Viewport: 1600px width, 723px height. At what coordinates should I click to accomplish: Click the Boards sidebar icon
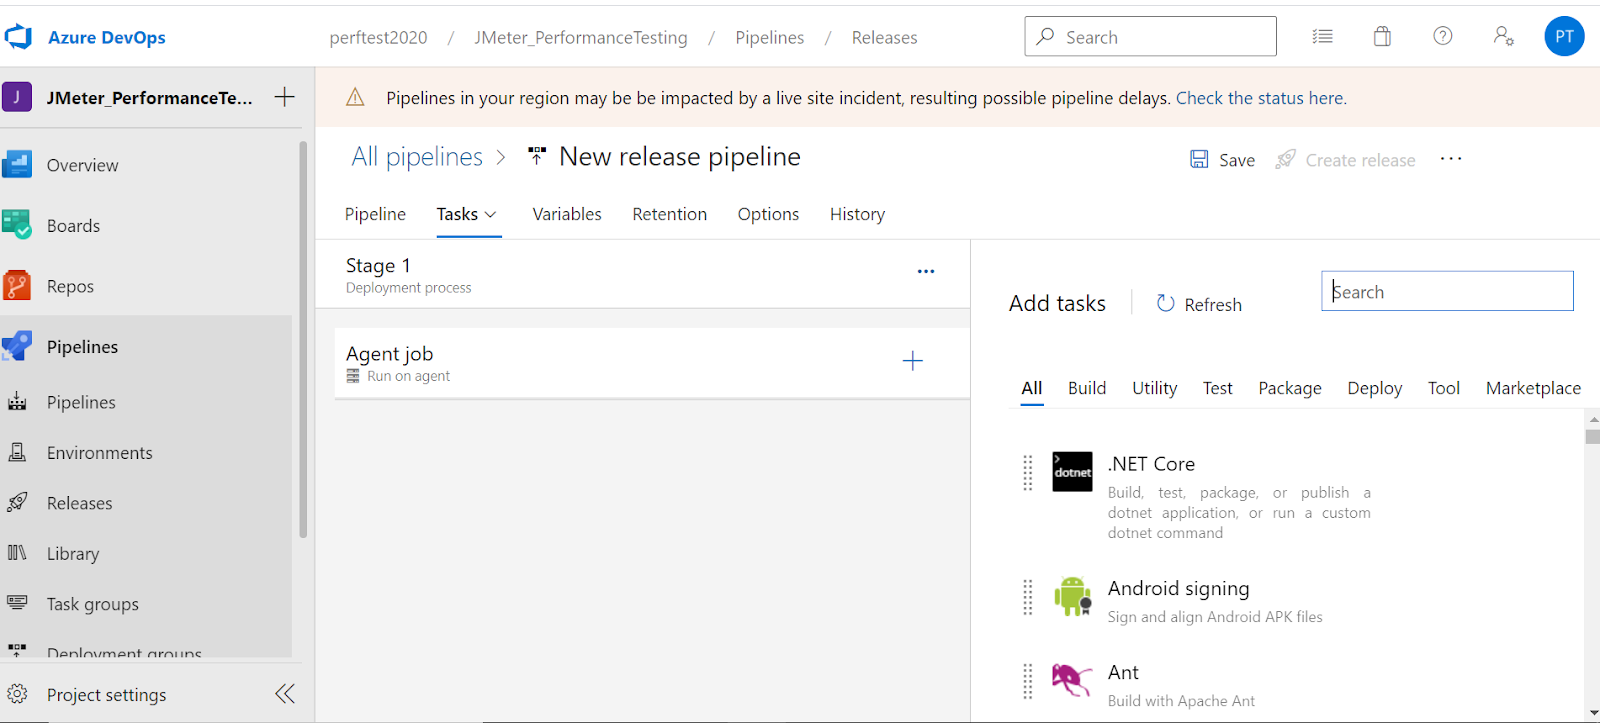pos(17,225)
